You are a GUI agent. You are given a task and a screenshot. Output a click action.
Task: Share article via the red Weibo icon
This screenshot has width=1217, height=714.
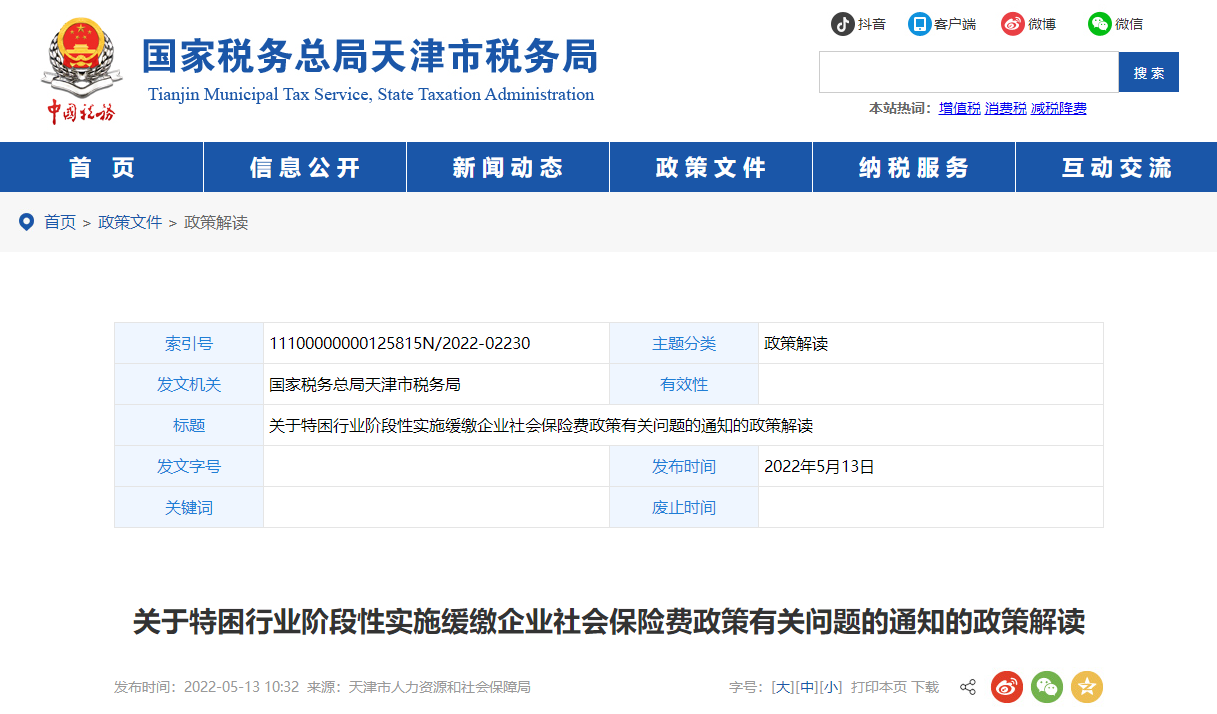point(1006,687)
